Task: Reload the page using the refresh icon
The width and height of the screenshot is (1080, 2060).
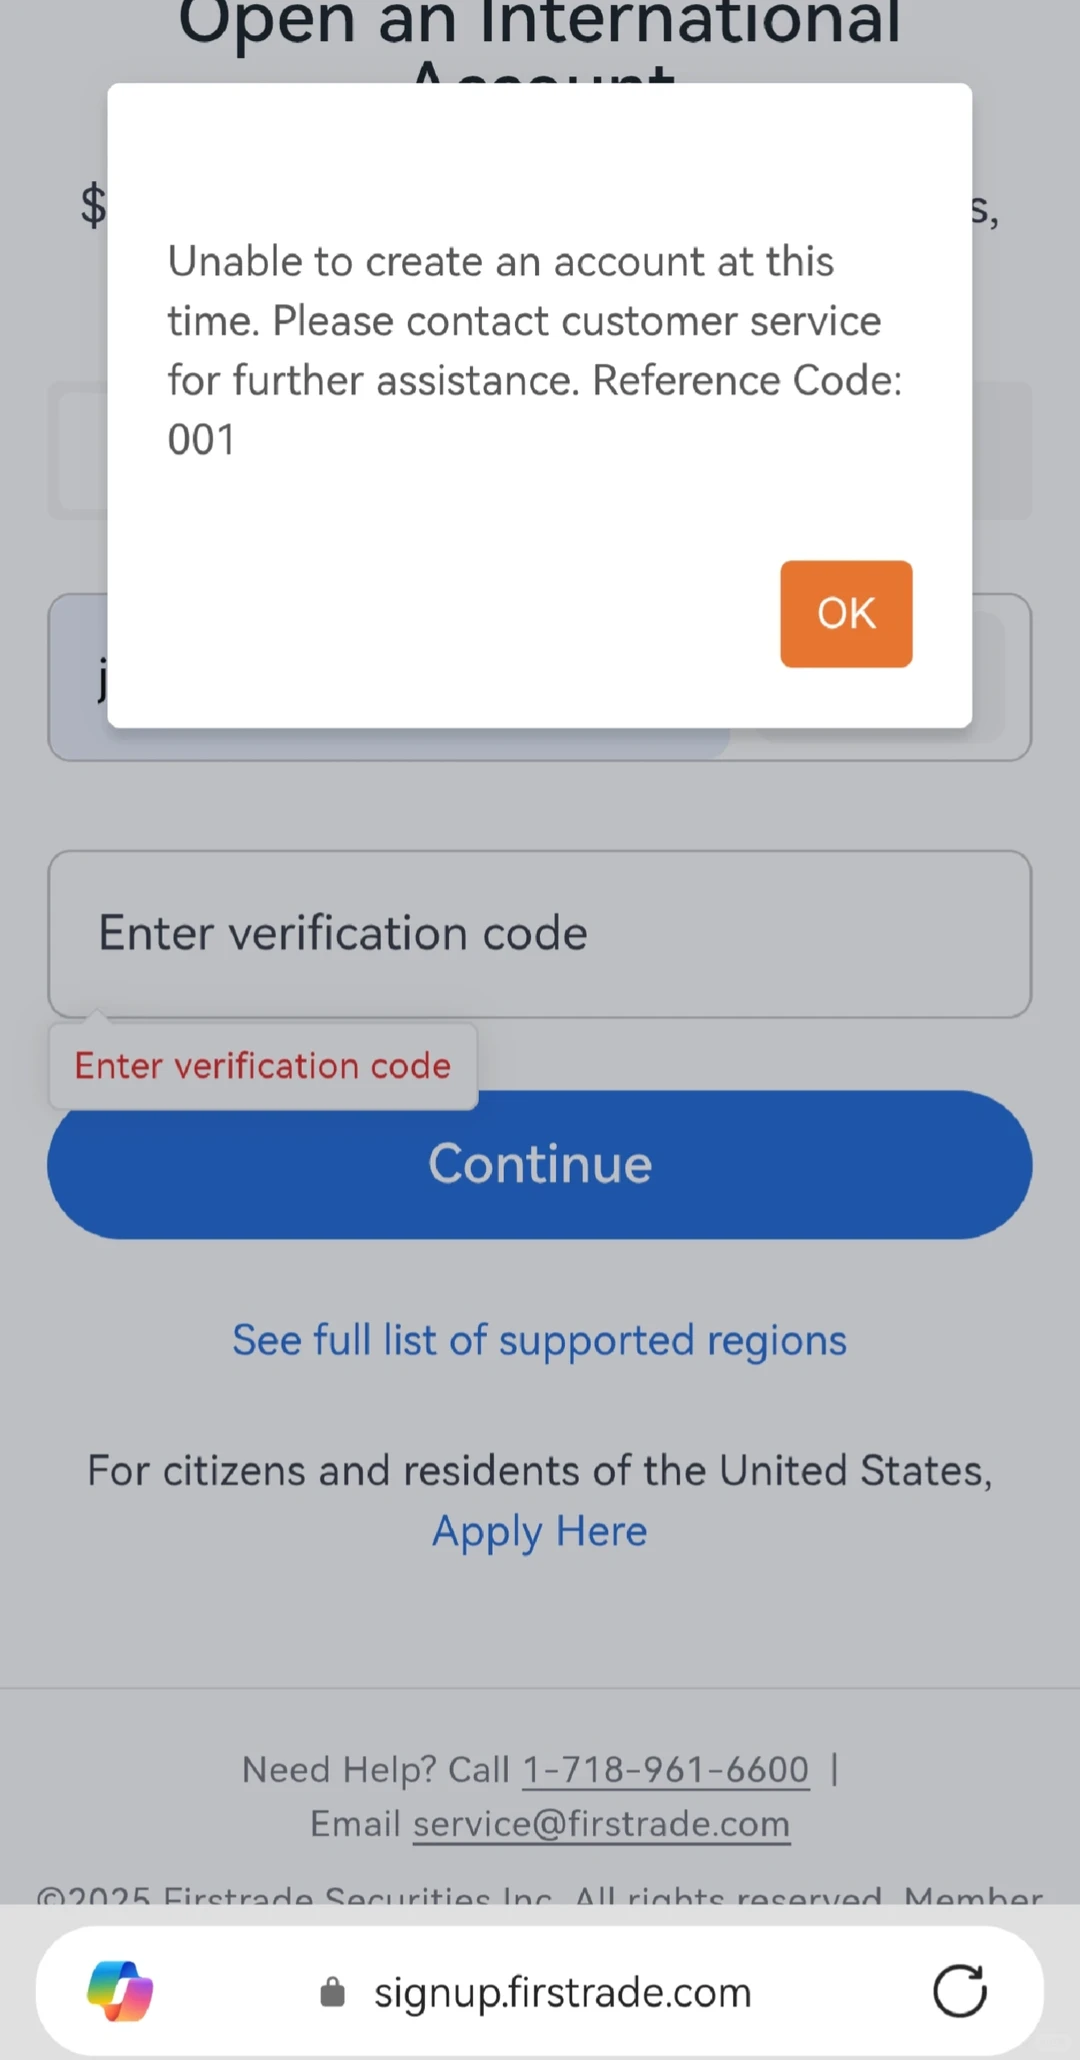Action: [960, 1990]
